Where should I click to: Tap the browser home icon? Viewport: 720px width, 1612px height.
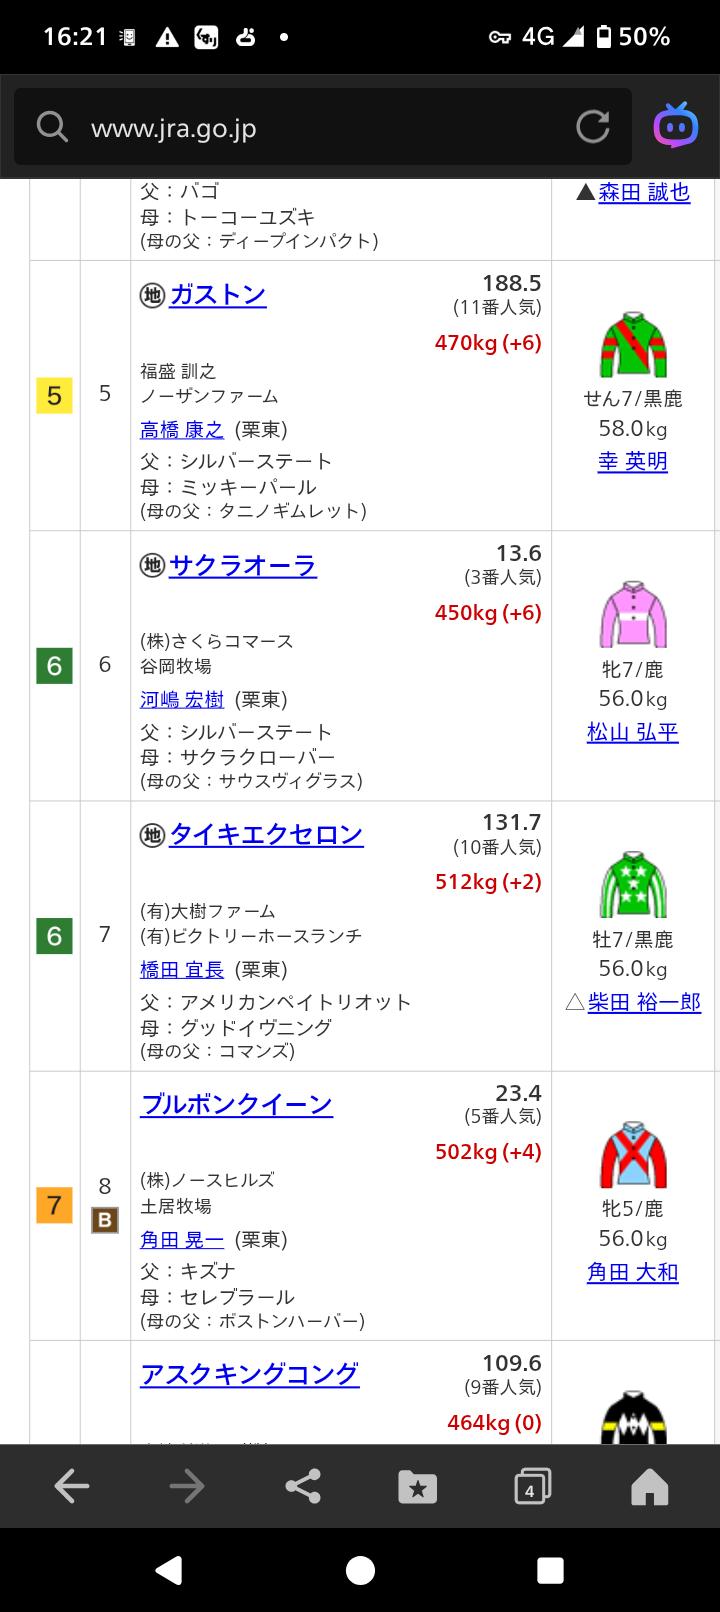click(649, 1487)
